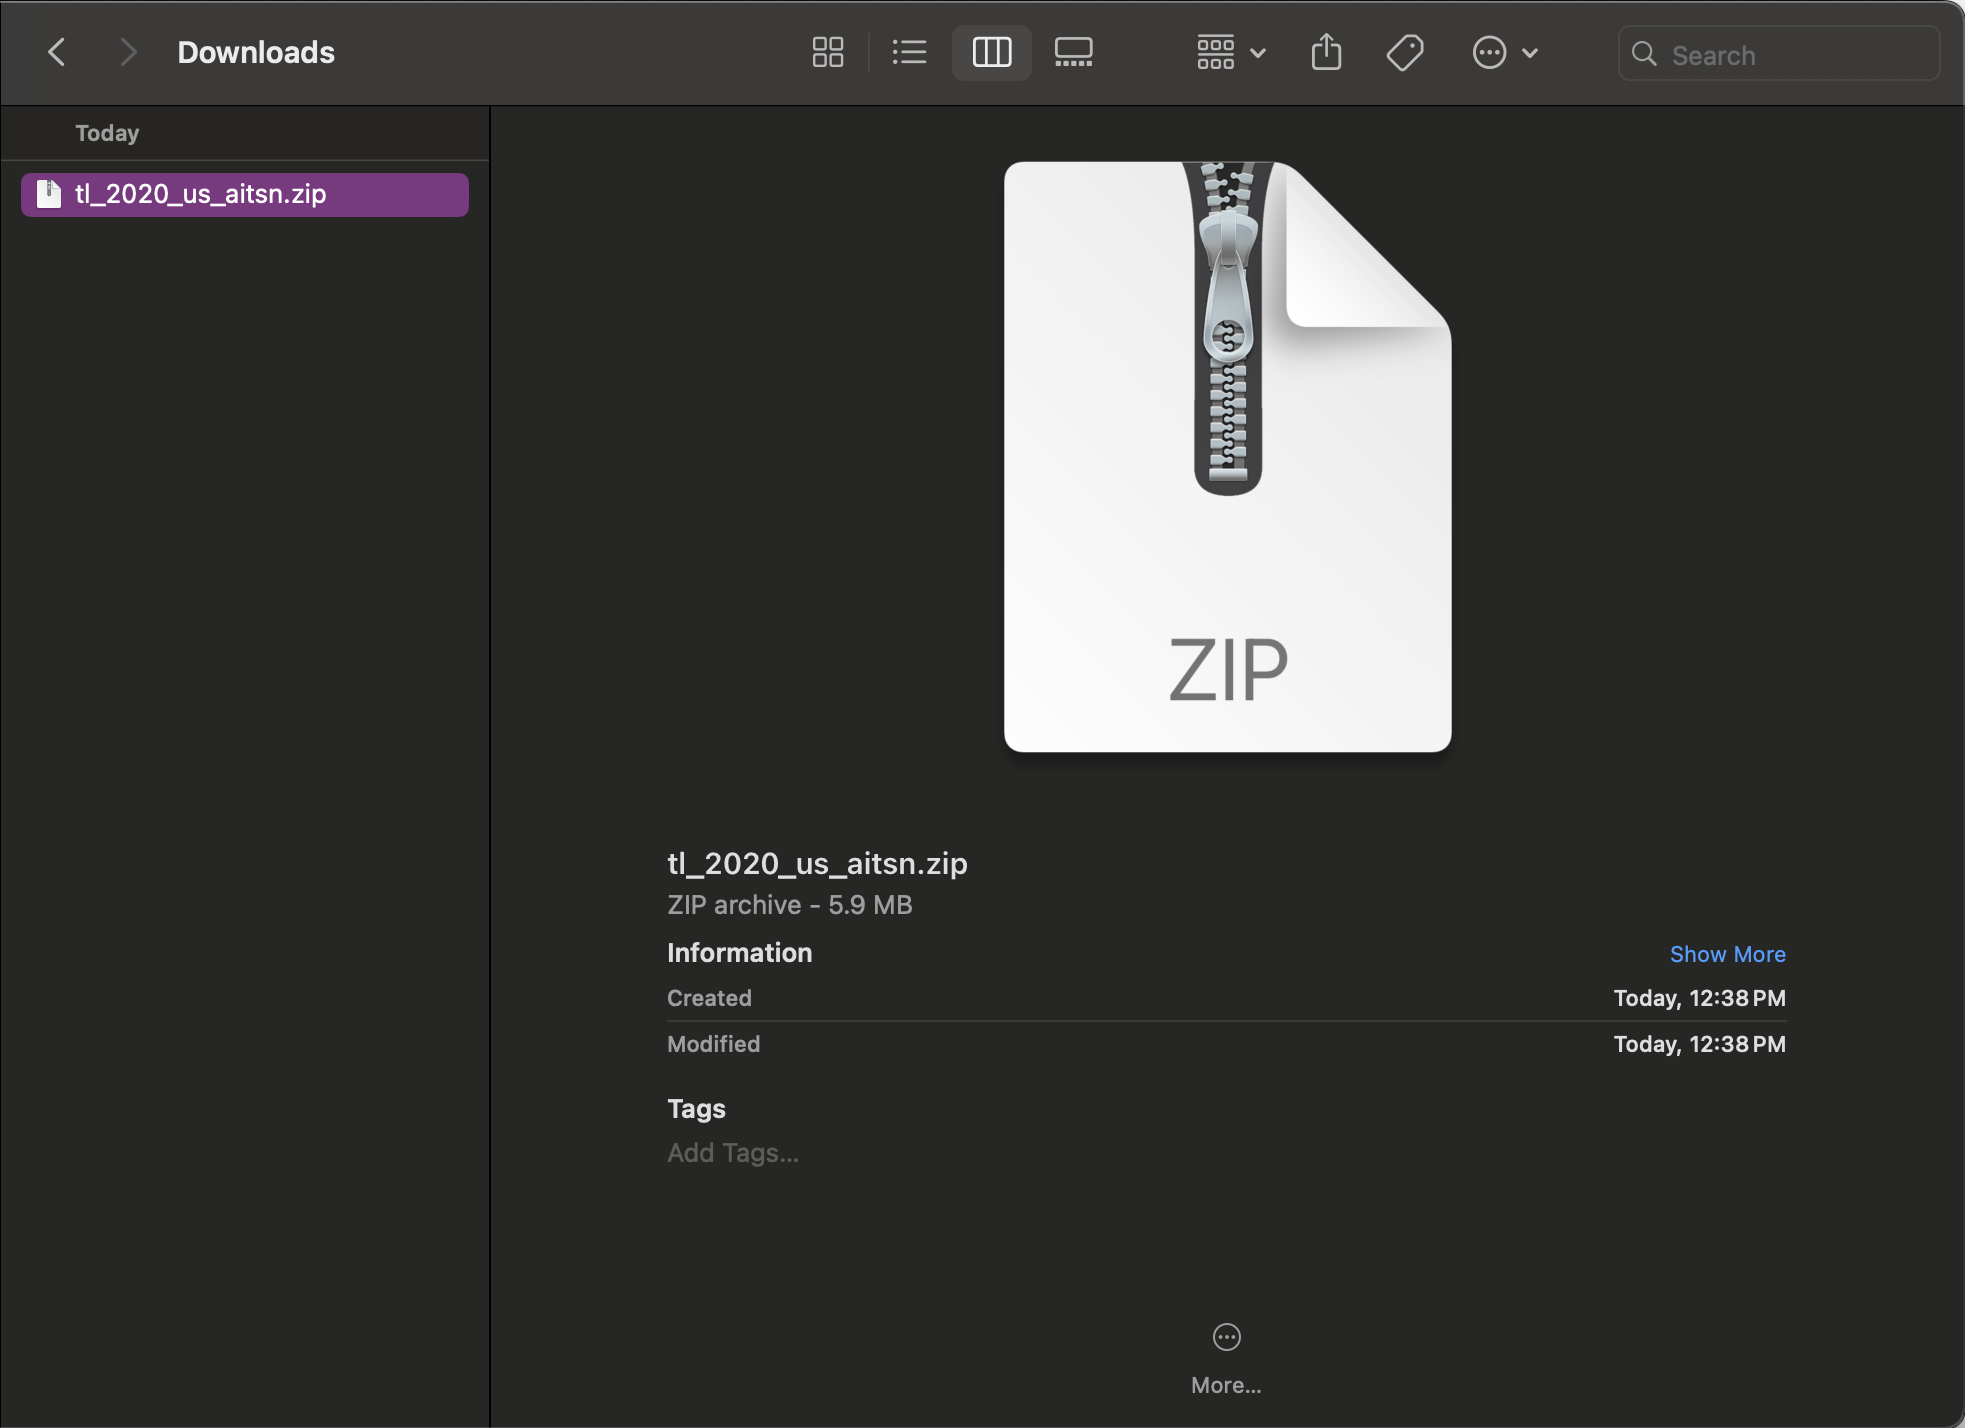Click the ZIP file preview thumbnail
1965x1428 pixels.
click(x=1227, y=456)
